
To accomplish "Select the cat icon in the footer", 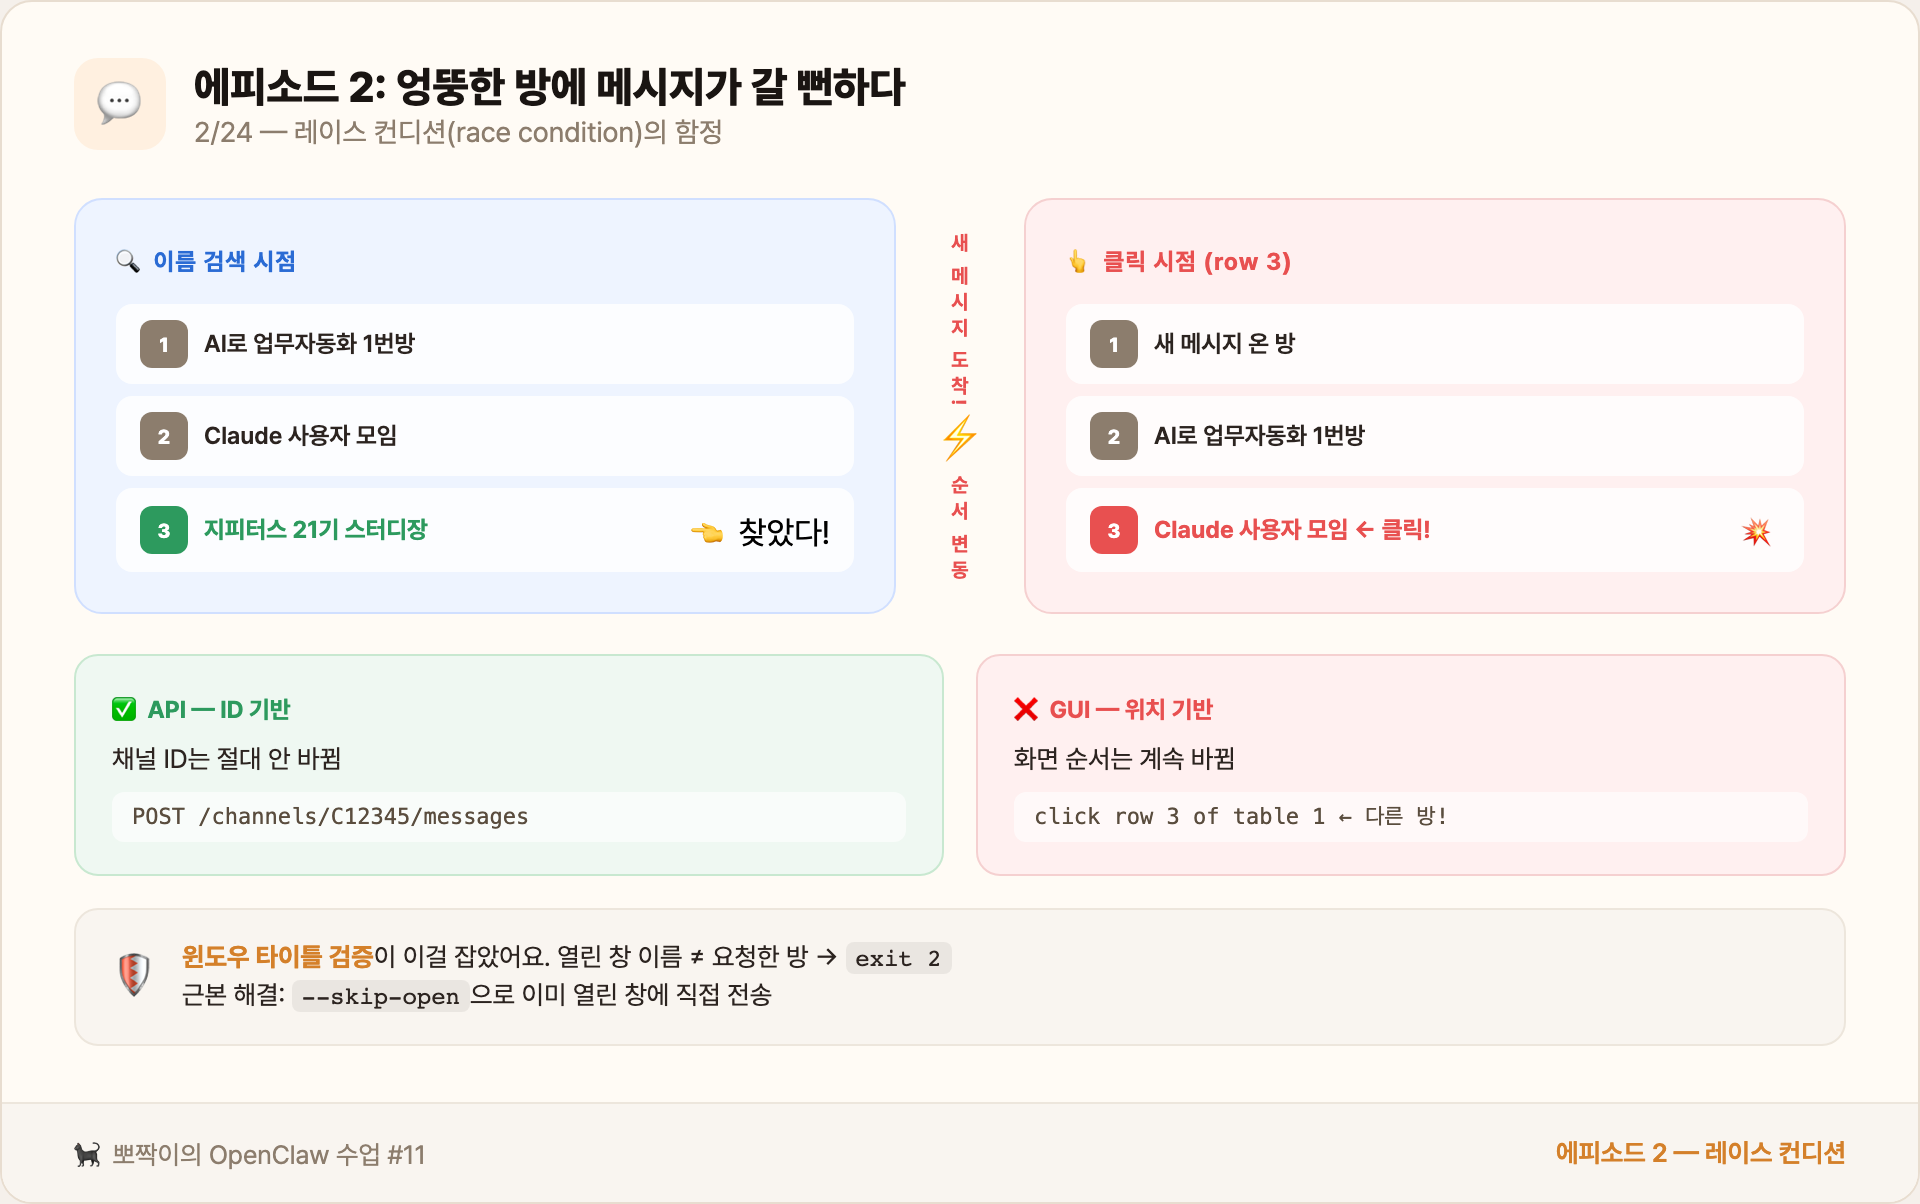I will click(86, 1155).
